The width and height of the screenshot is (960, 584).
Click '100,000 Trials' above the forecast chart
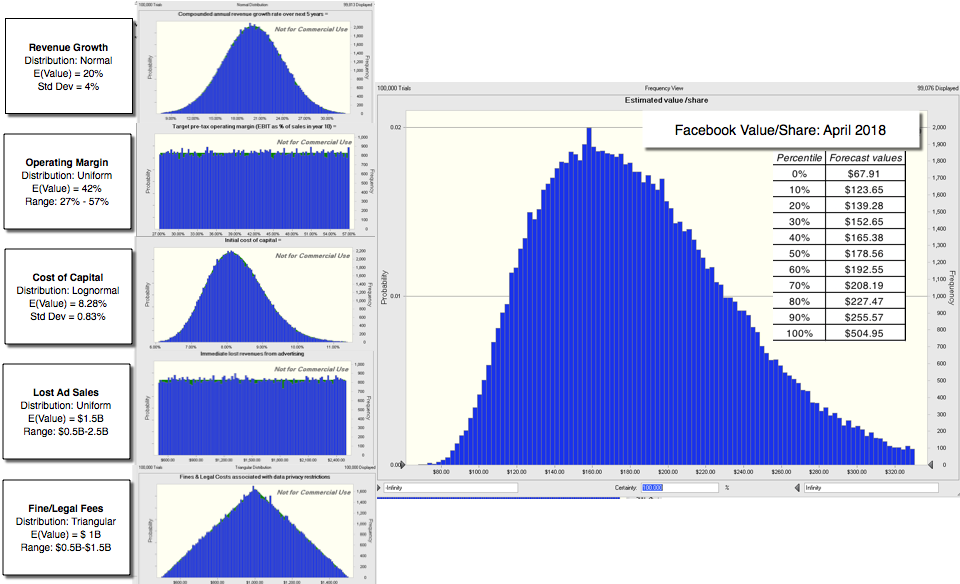394,88
